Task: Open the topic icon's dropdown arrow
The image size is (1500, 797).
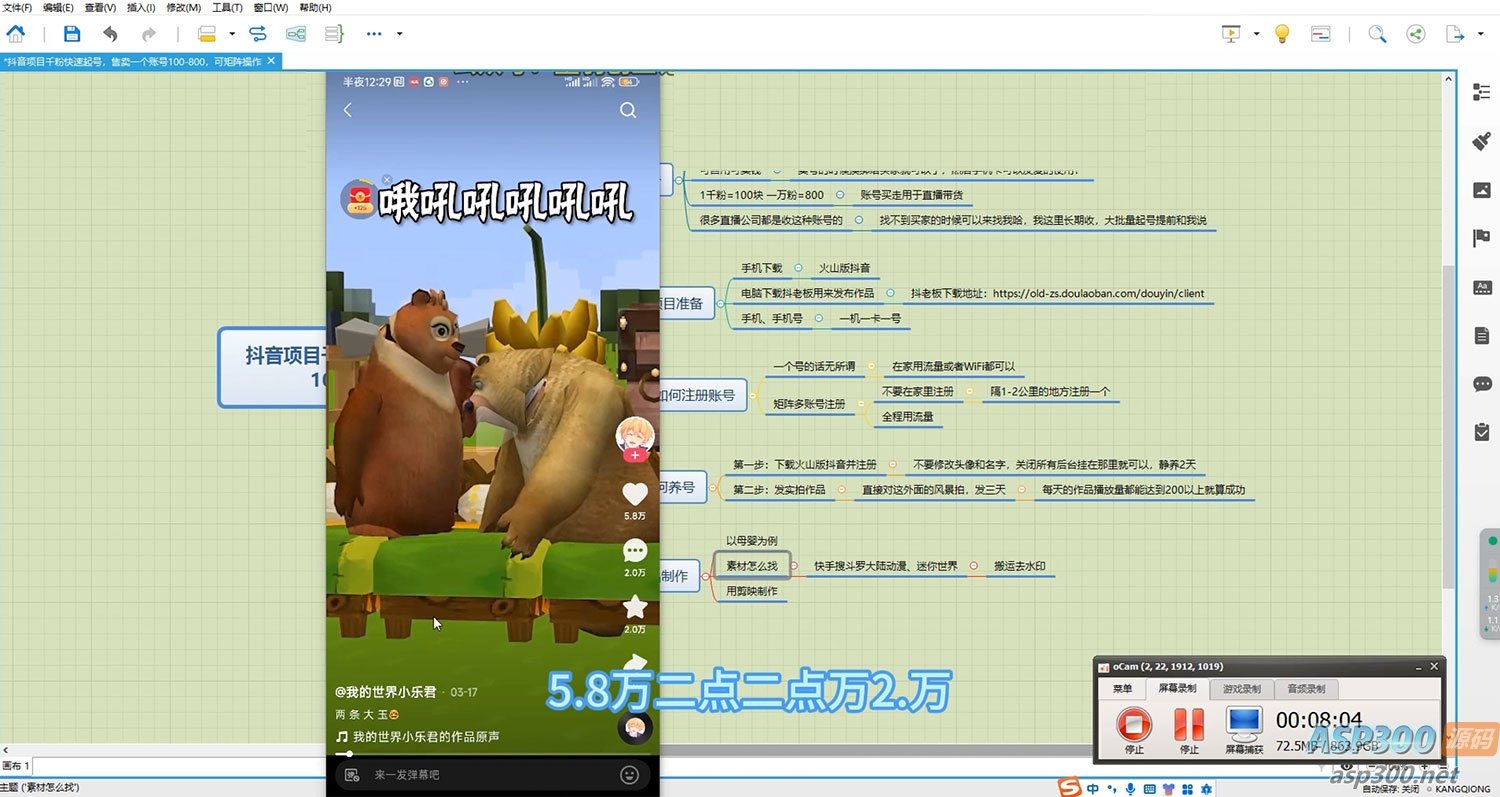Action: 232,34
